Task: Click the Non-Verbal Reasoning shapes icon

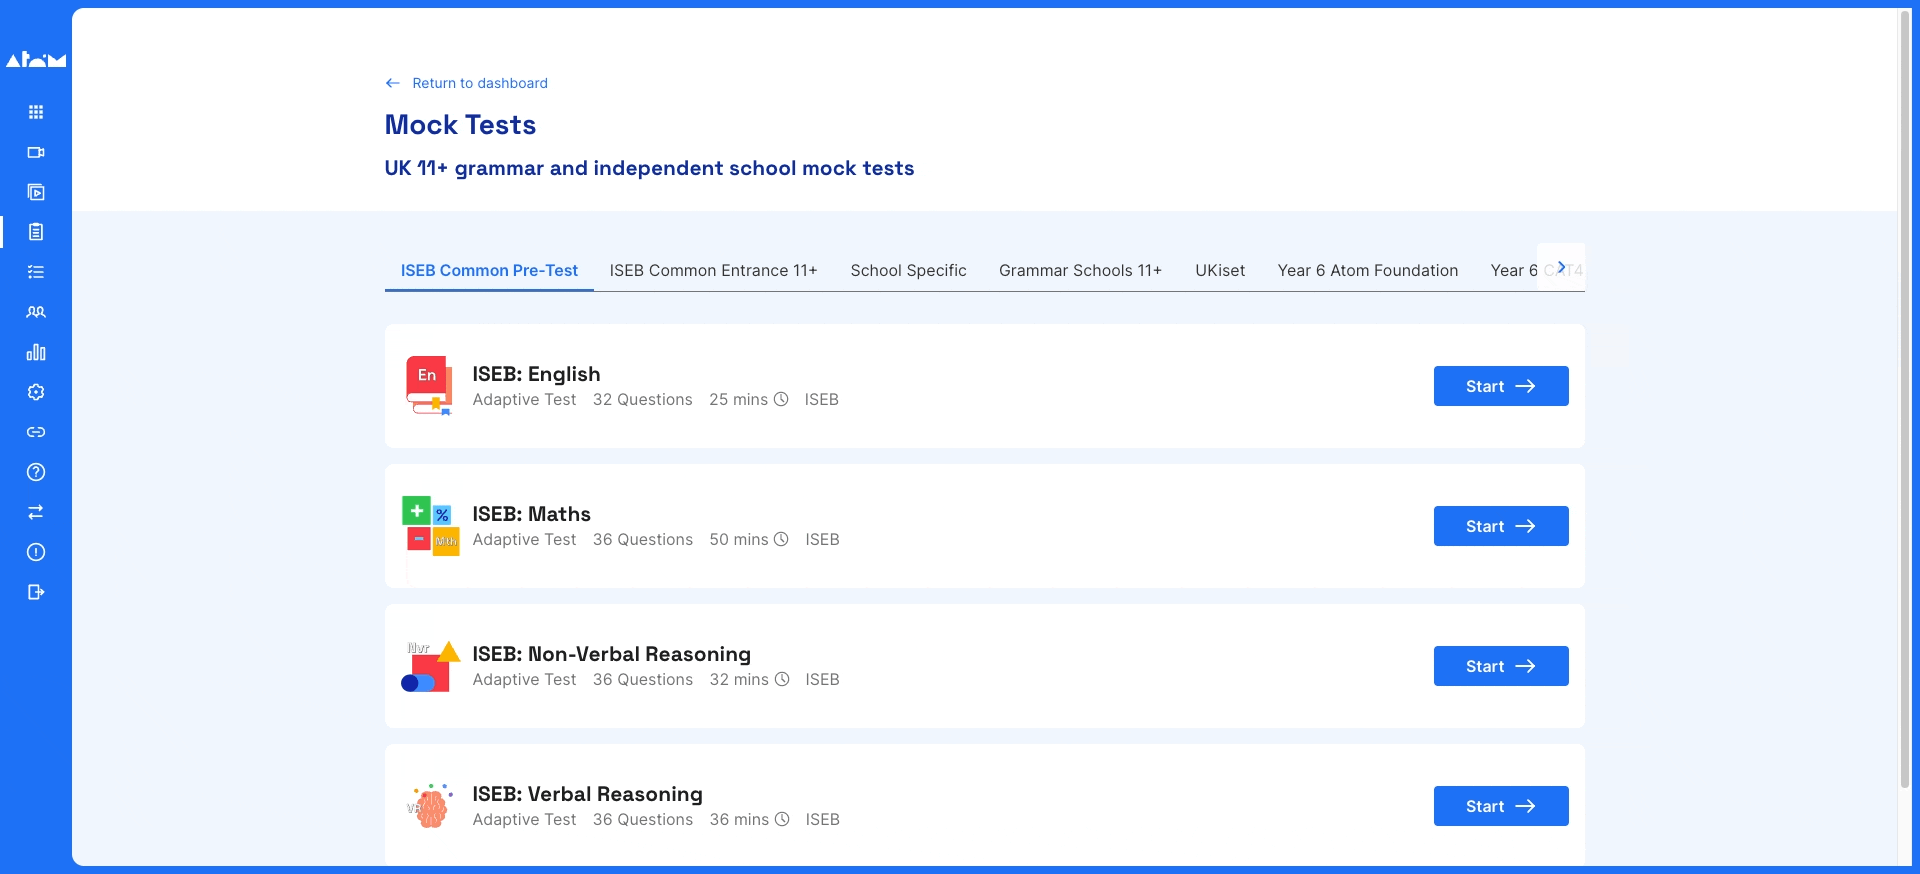Action: pyautogui.click(x=430, y=666)
